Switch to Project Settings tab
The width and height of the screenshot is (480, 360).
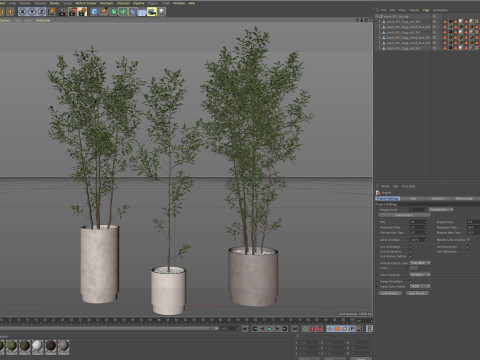pyautogui.click(x=387, y=198)
